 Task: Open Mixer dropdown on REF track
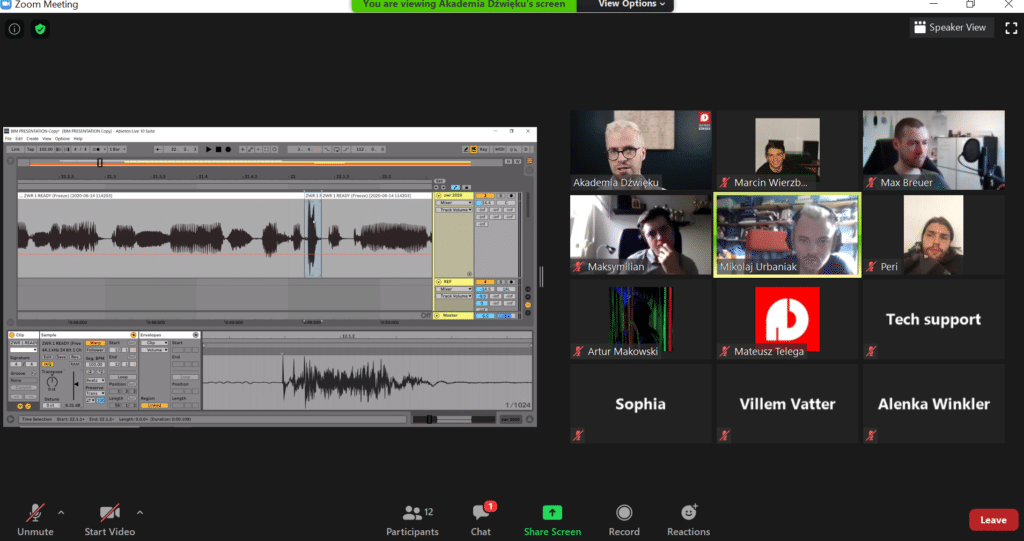454,289
